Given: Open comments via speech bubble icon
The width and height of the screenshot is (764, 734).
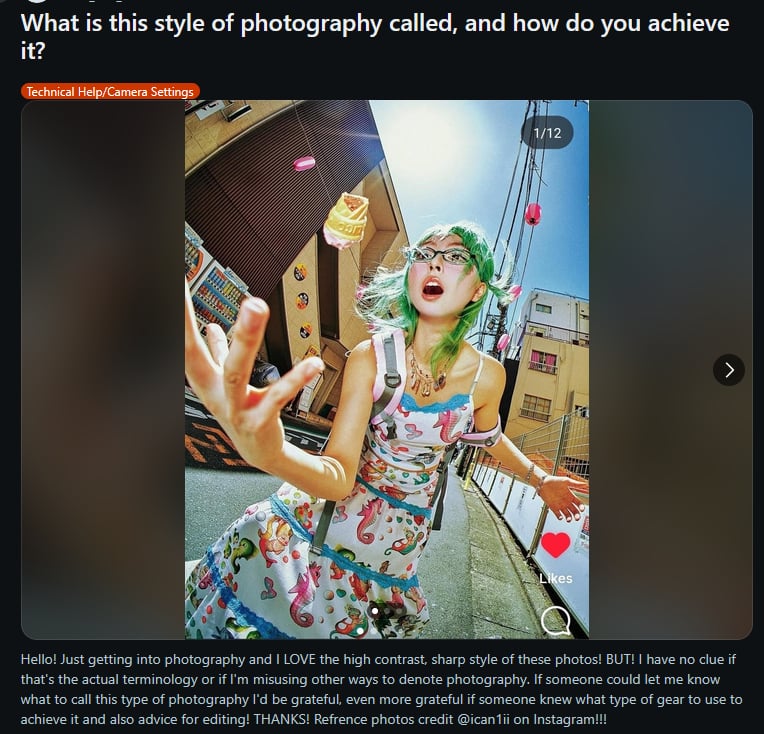Looking at the screenshot, I should (555, 620).
